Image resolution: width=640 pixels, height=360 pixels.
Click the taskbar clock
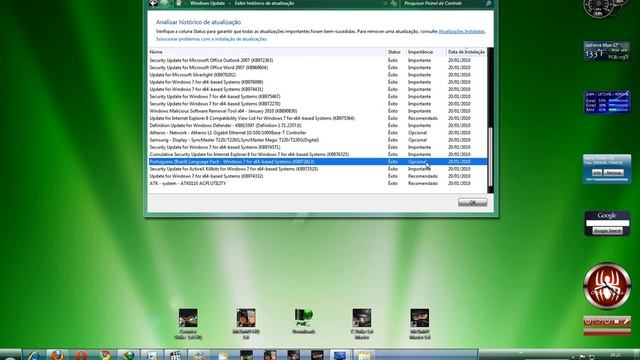click(x=615, y=355)
